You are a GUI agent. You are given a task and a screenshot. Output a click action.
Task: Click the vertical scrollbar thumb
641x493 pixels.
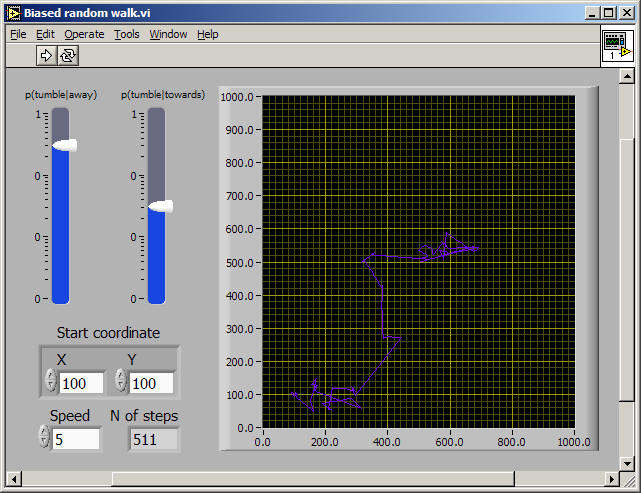[x=626, y=270]
